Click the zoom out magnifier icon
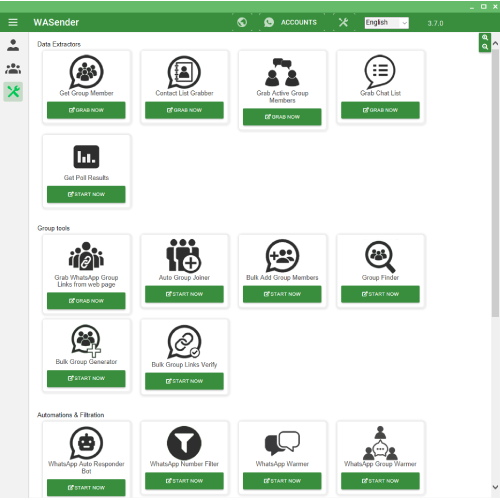This screenshot has height=500, width=500. point(485,47)
